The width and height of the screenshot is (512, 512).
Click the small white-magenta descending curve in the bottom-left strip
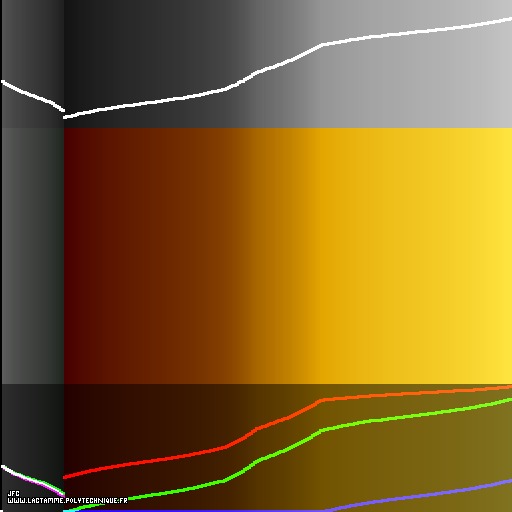pyautogui.click(x=33, y=480)
